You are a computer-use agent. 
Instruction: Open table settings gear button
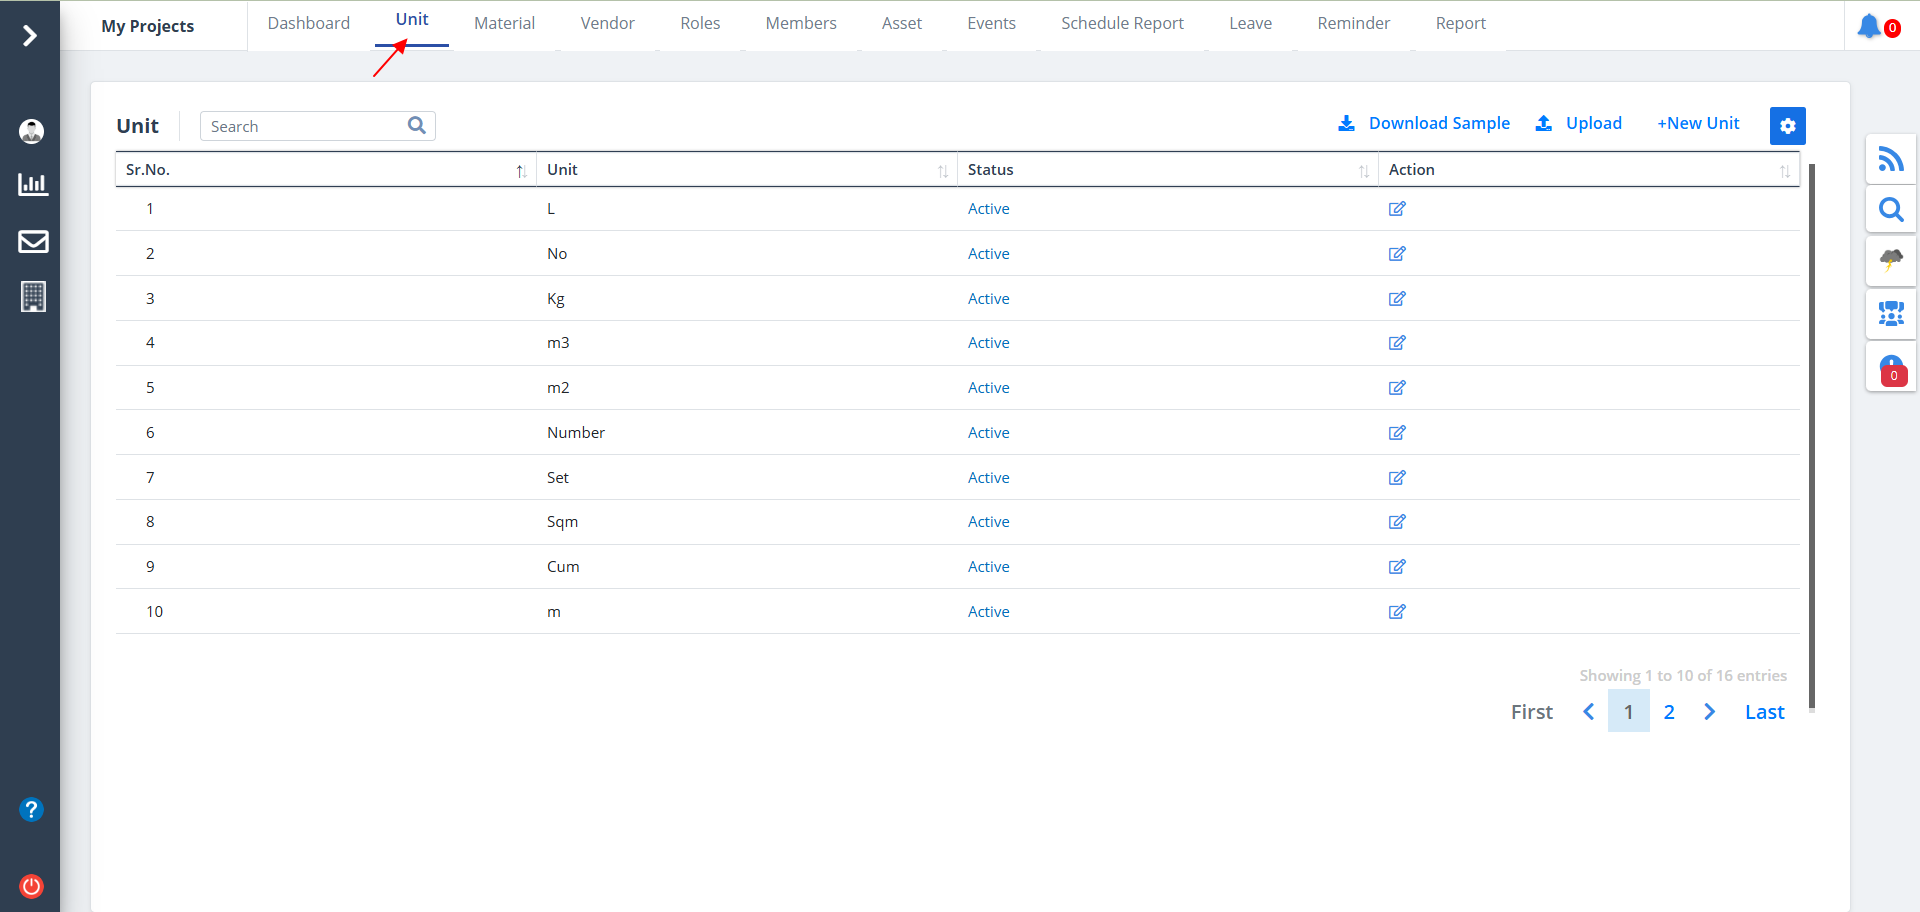click(1787, 126)
